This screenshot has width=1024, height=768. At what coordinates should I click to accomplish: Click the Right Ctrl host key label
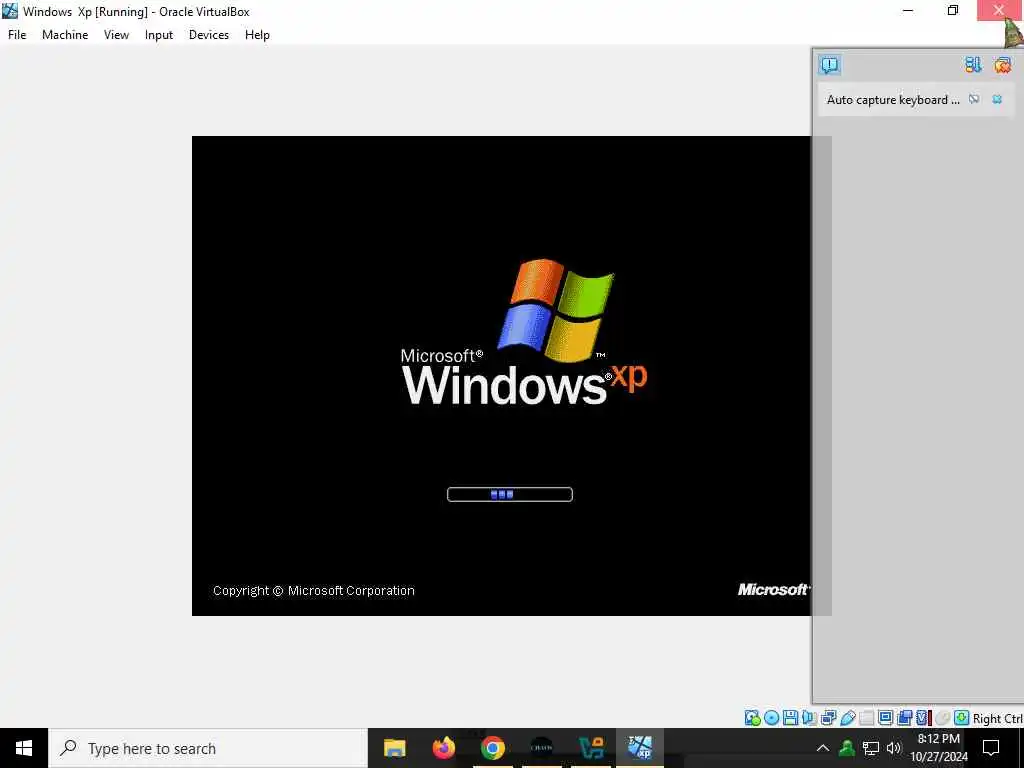coord(998,718)
